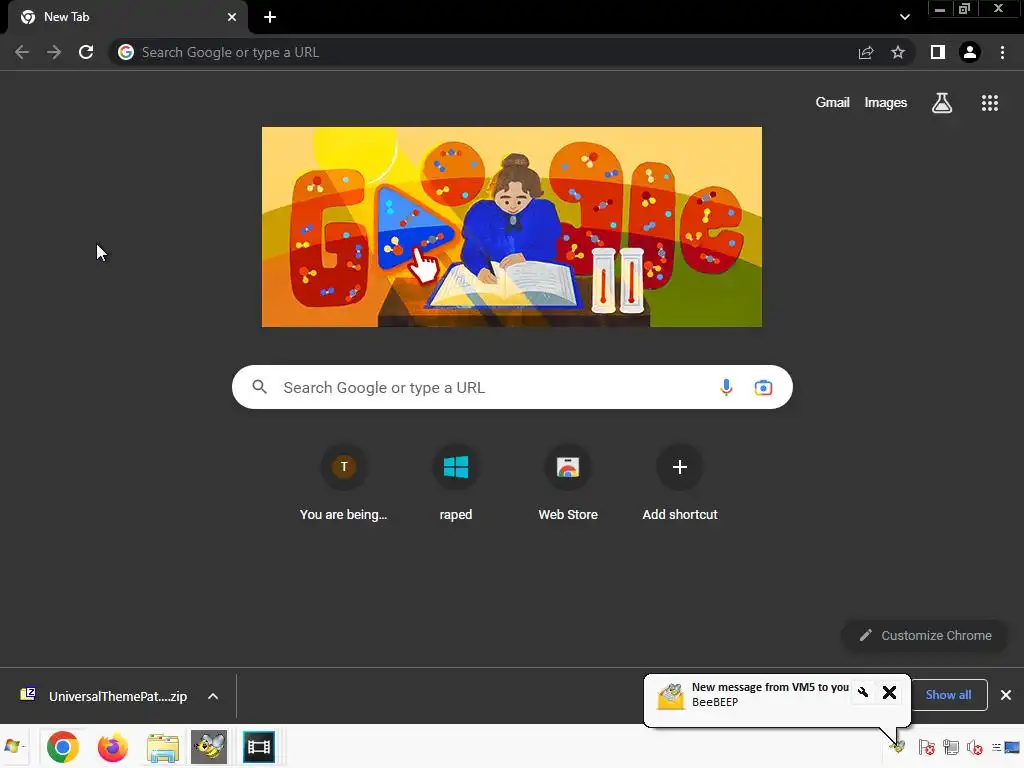Open the Images link
Image resolution: width=1024 pixels, height=768 pixels.
886,103
